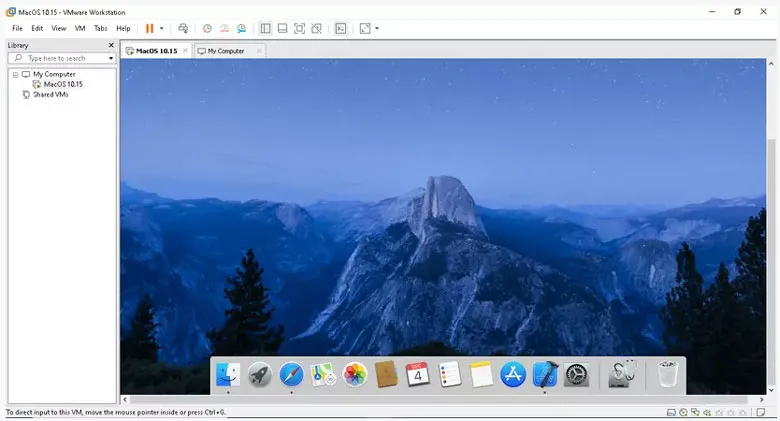
Task: Toggle the thumbnail bar view
Action: (283, 28)
